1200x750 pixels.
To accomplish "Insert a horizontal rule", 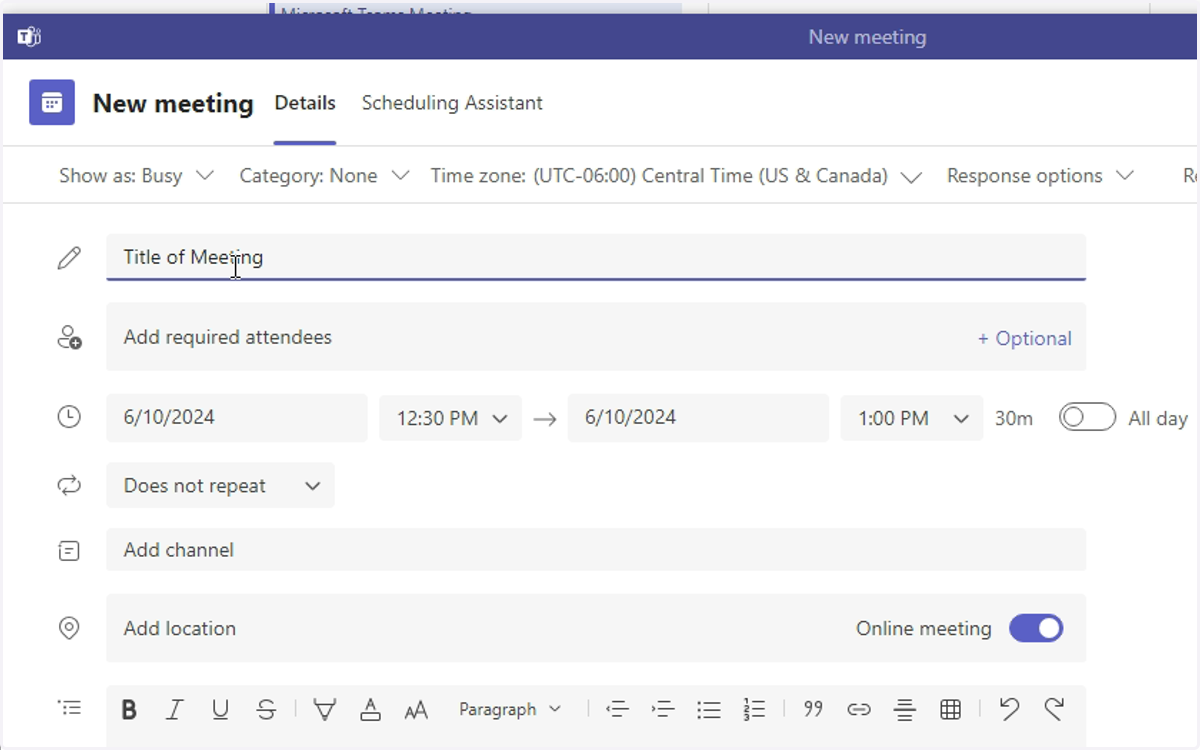I will pyautogui.click(x=905, y=710).
